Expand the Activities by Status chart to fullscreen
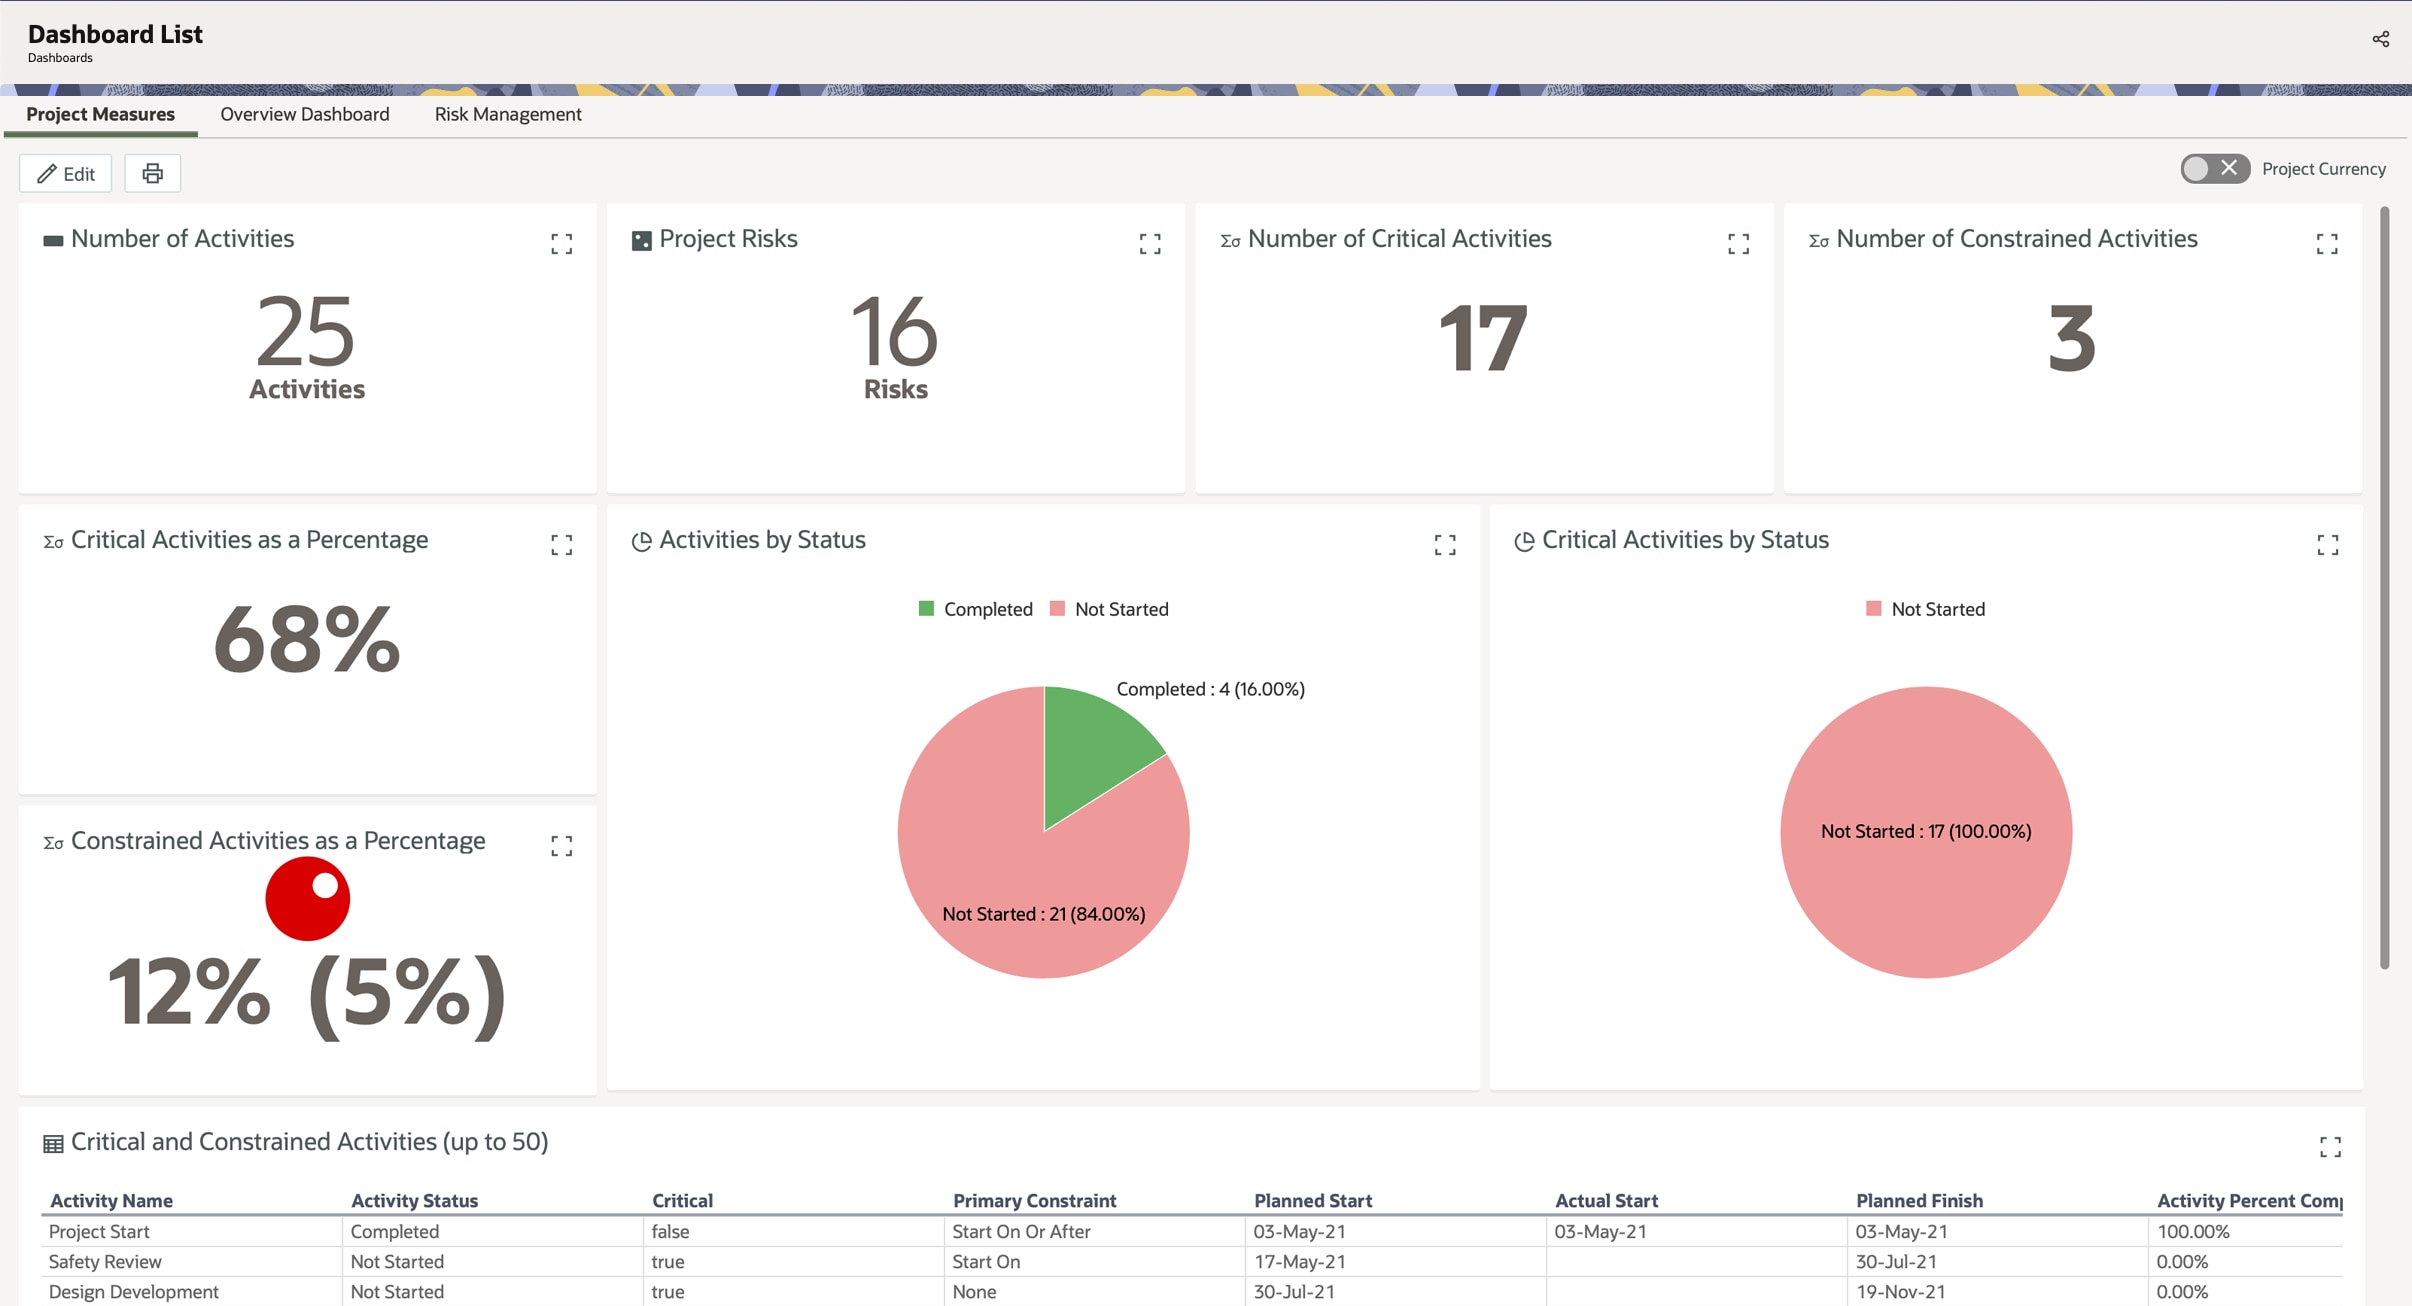The width and height of the screenshot is (2412, 1306). click(1444, 544)
